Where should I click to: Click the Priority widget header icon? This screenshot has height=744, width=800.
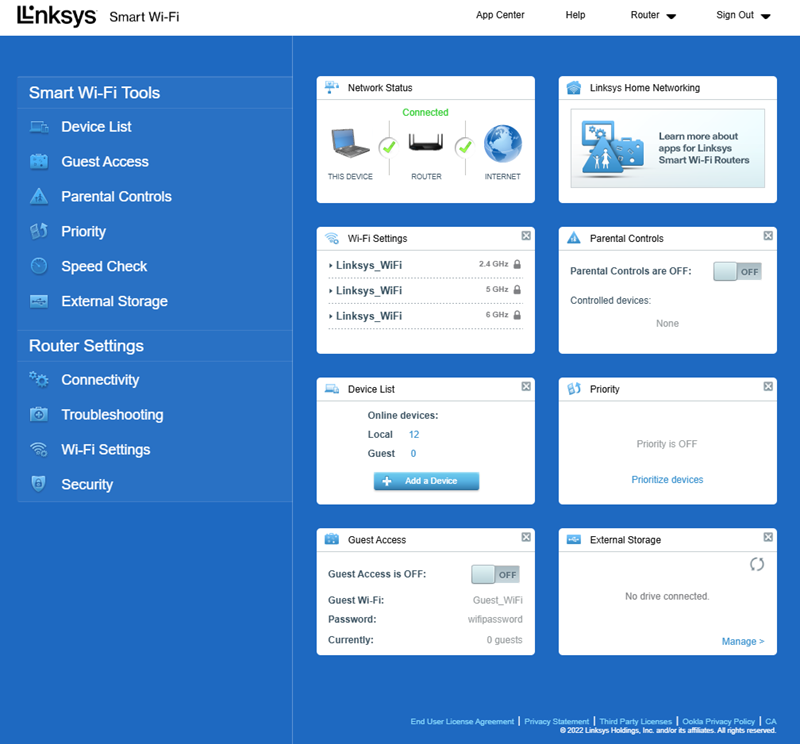click(x=573, y=389)
